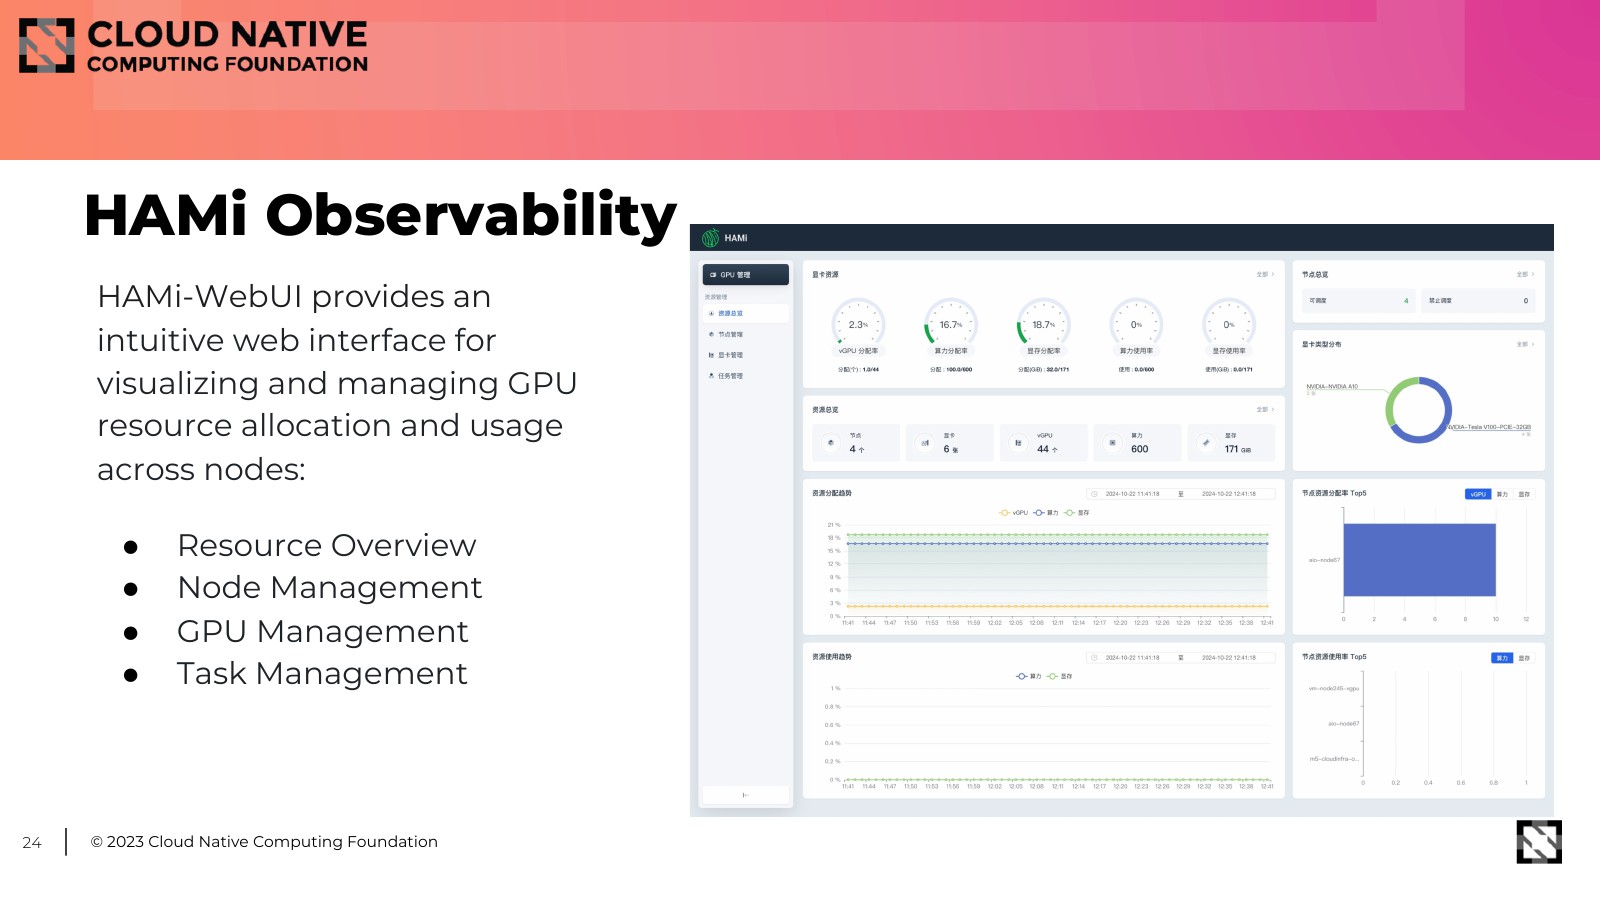This screenshot has height=900, width=1600.
Task: Click the 显卡 count card icon
Action: coord(925,443)
